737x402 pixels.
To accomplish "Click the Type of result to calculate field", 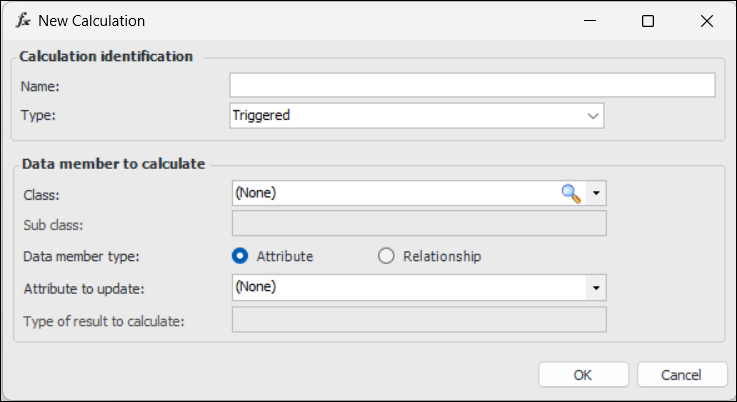I will pyautogui.click(x=419, y=320).
